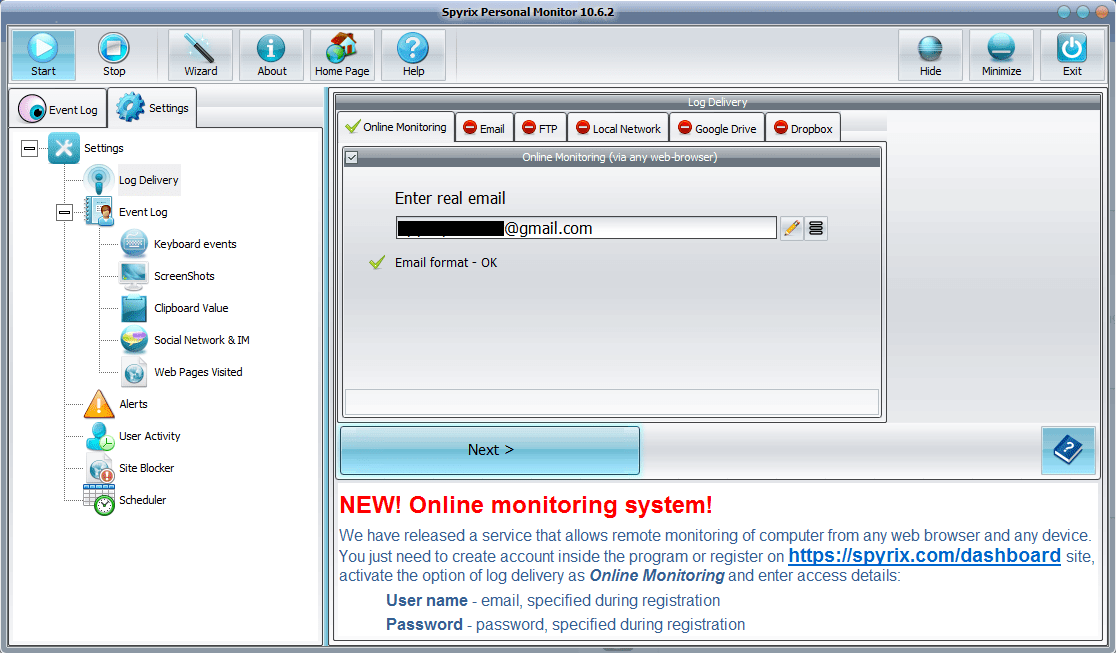Click the User Activity icon
1116x653 pixels.
click(99, 436)
